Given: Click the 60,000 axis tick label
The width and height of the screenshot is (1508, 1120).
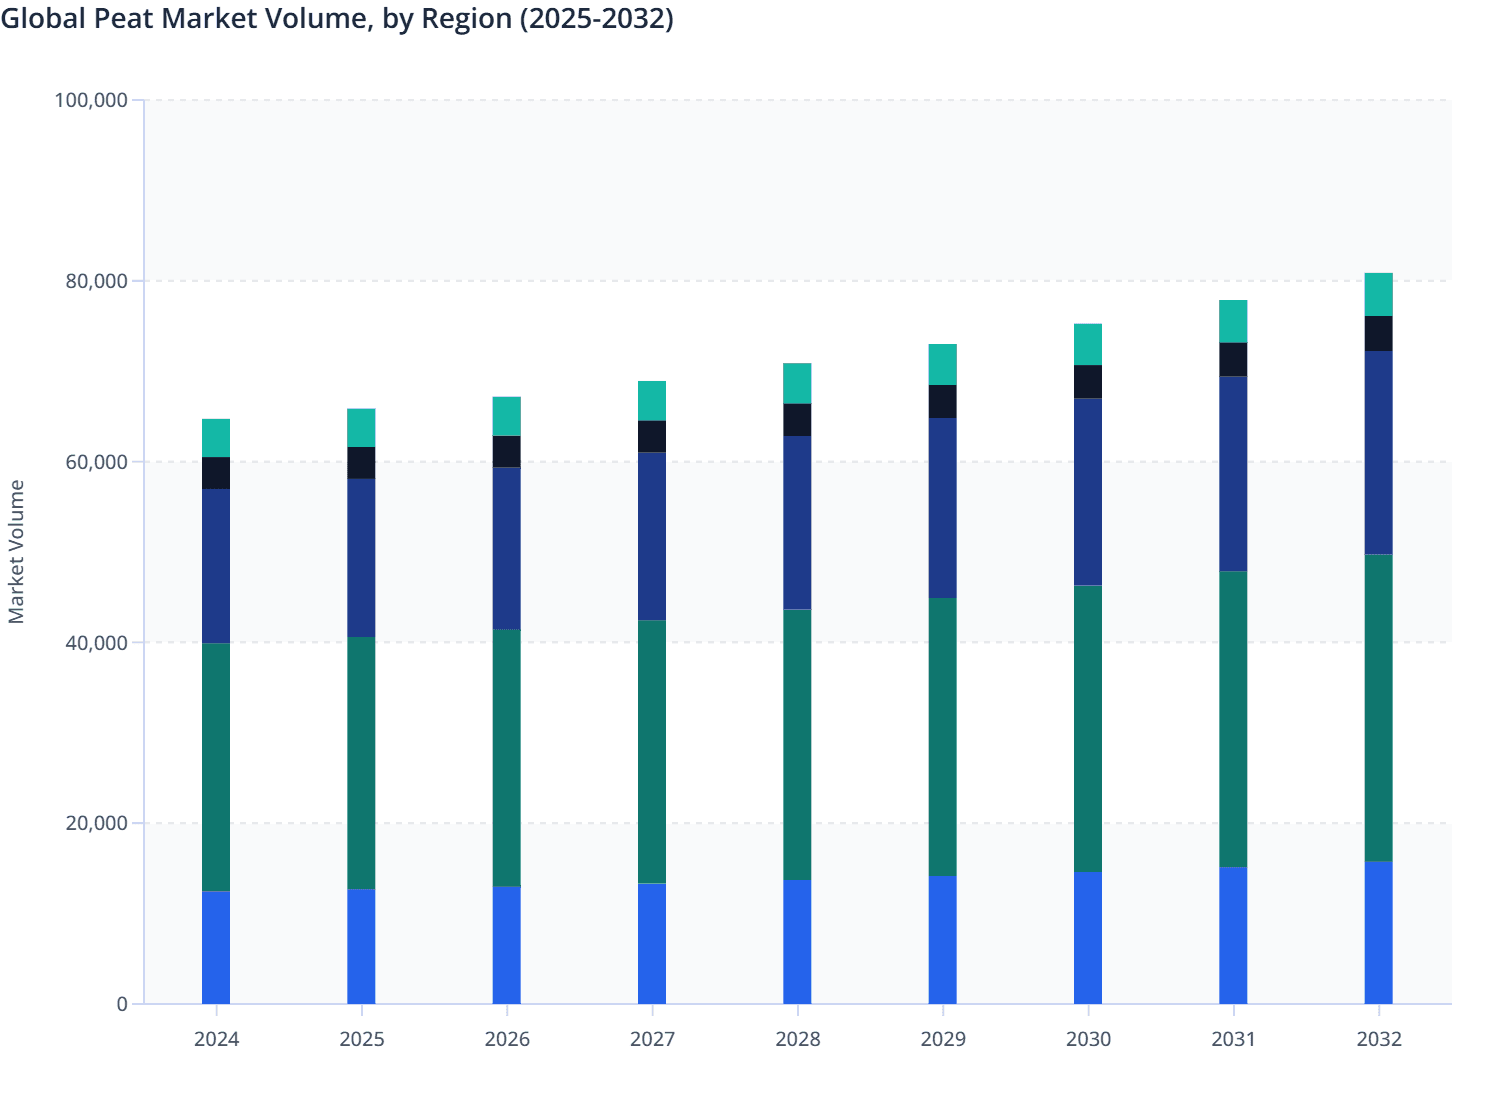Looking at the screenshot, I should [x=97, y=460].
